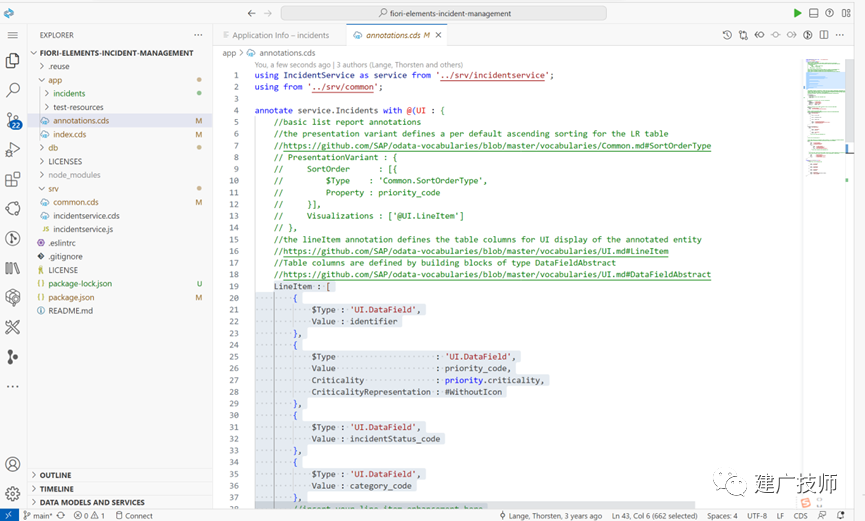
Task: Show additional activity bar views ellipsis
Action: point(13,386)
